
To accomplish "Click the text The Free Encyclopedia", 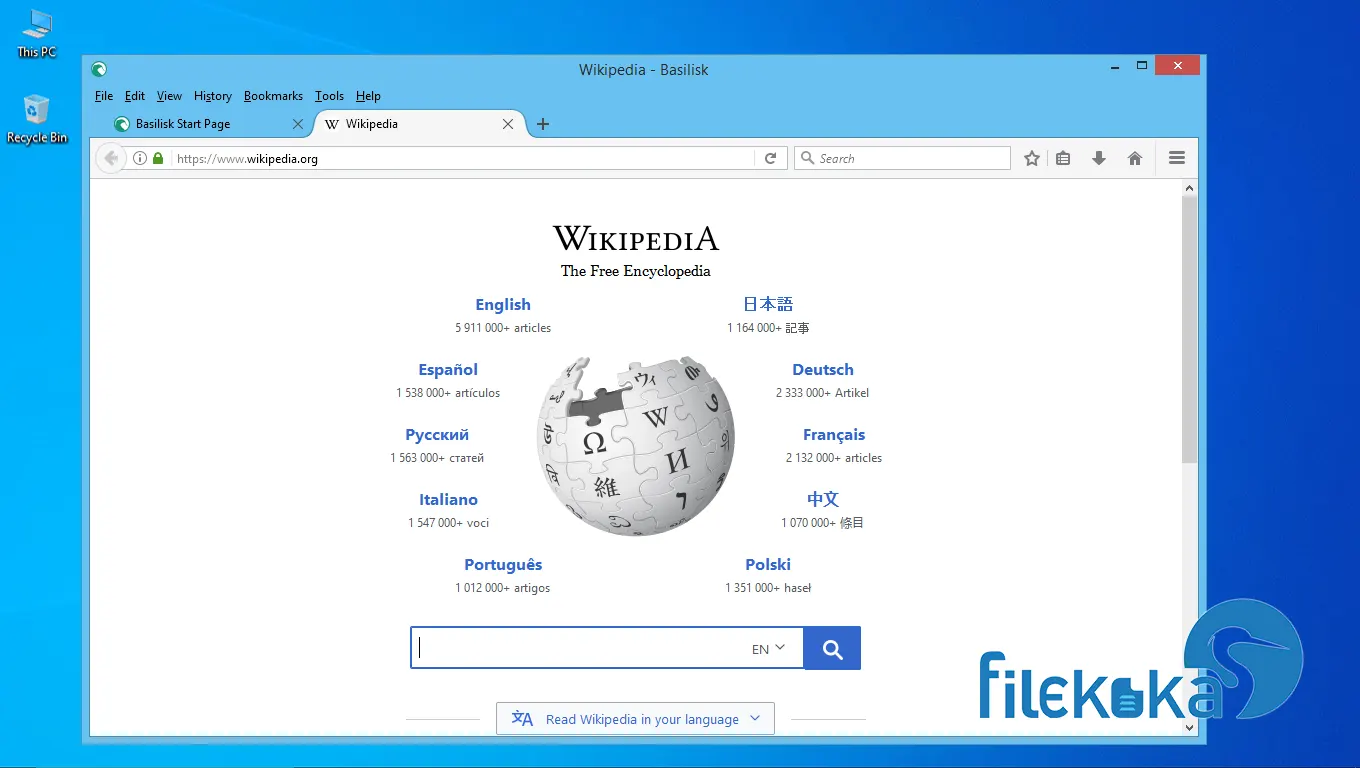I will 636,271.
